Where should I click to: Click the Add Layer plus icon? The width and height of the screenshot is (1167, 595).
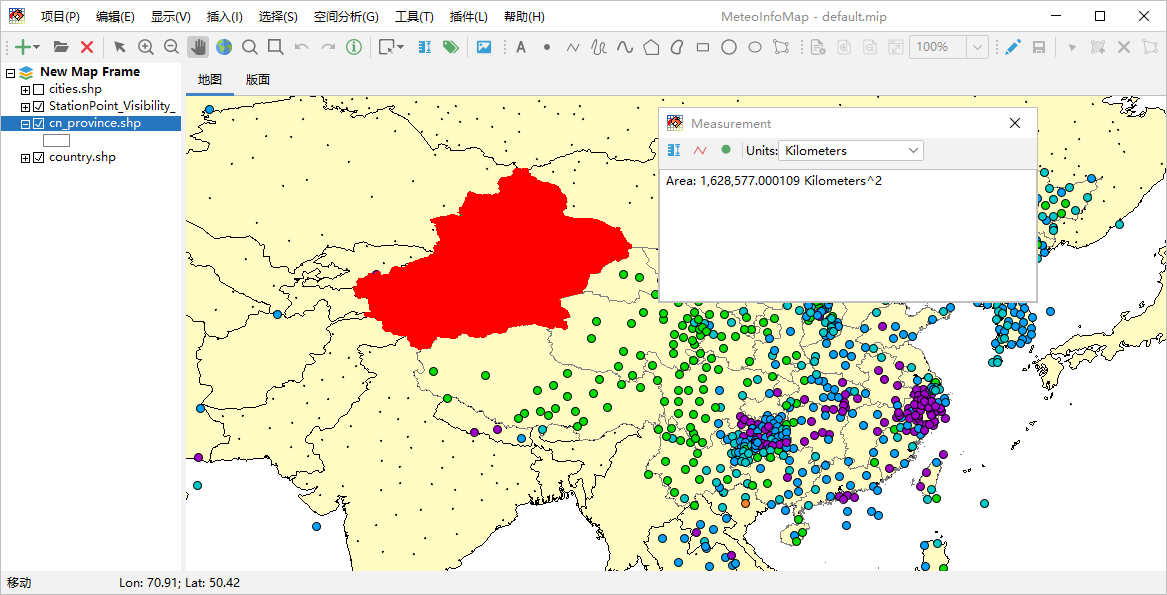tap(23, 47)
